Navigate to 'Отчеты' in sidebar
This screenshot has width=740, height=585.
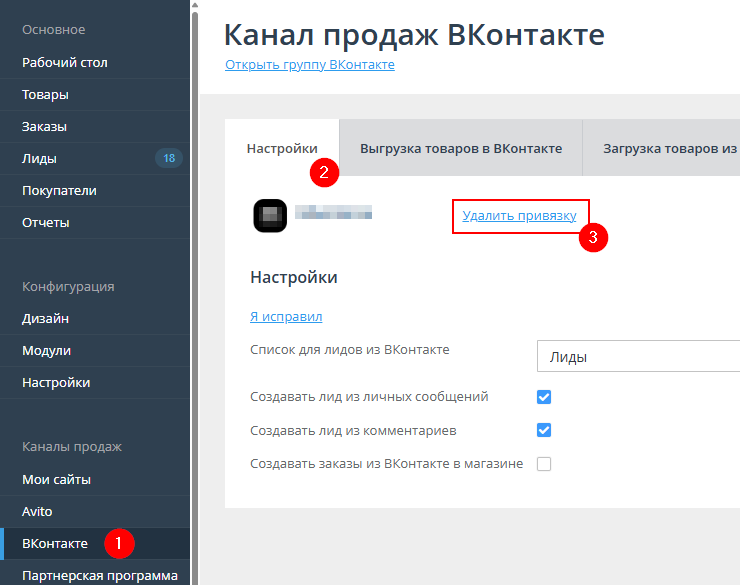pos(45,222)
